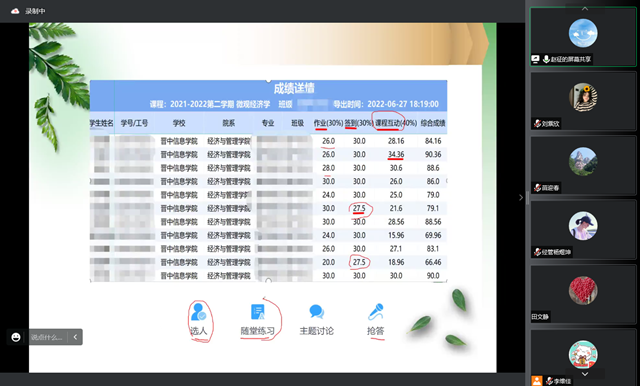Viewport: 640px width, 386px height.
Task: Click the 随堂练习 label on the slide
Action: click(x=258, y=331)
